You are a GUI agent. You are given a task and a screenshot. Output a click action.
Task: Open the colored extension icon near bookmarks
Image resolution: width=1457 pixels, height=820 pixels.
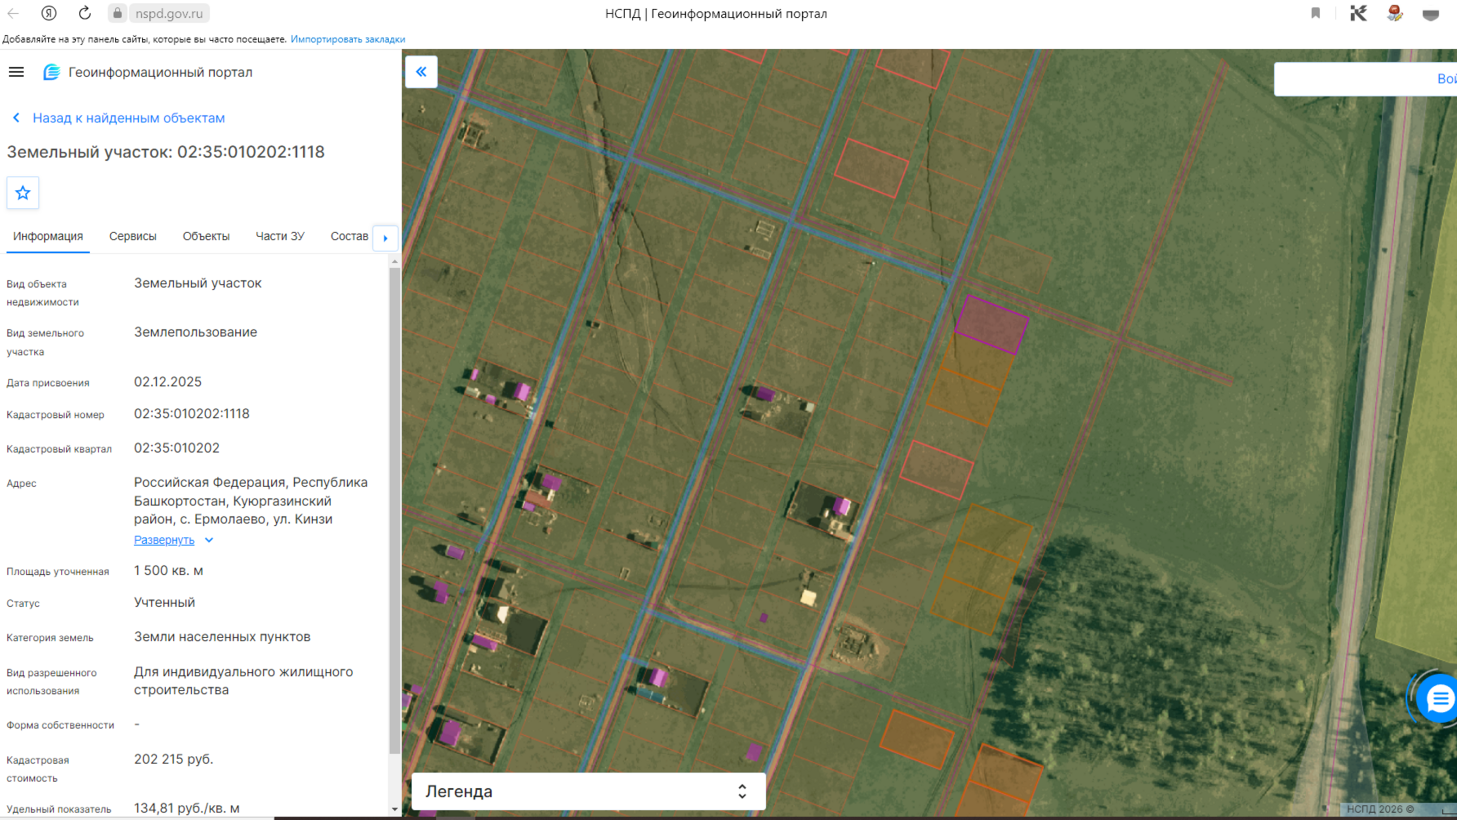(x=1395, y=13)
